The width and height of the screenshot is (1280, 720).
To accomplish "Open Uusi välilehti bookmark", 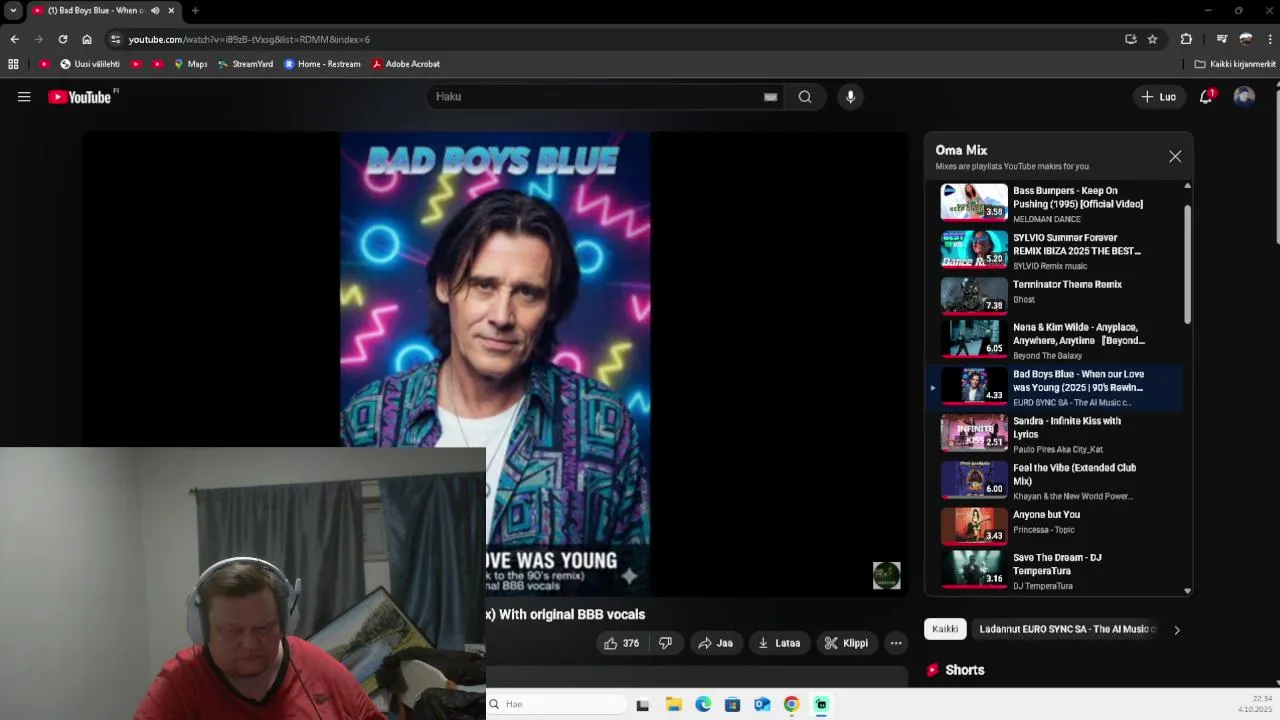I will [90, 64].
